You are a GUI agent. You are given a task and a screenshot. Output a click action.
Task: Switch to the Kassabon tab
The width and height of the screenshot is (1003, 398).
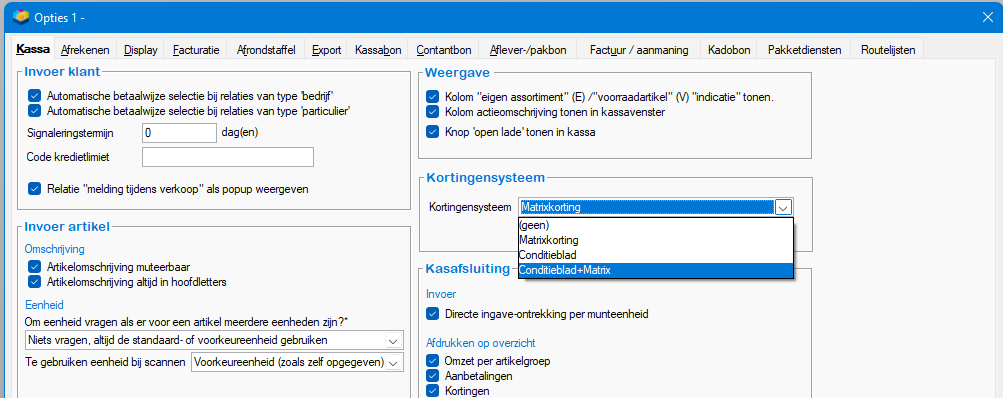378,49
